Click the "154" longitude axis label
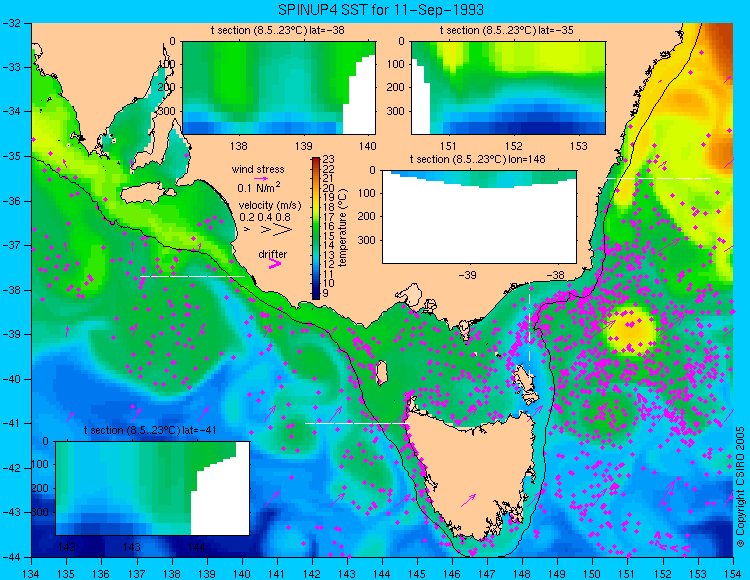This screenshot has height=580, width=750. (x=732, y=574)
